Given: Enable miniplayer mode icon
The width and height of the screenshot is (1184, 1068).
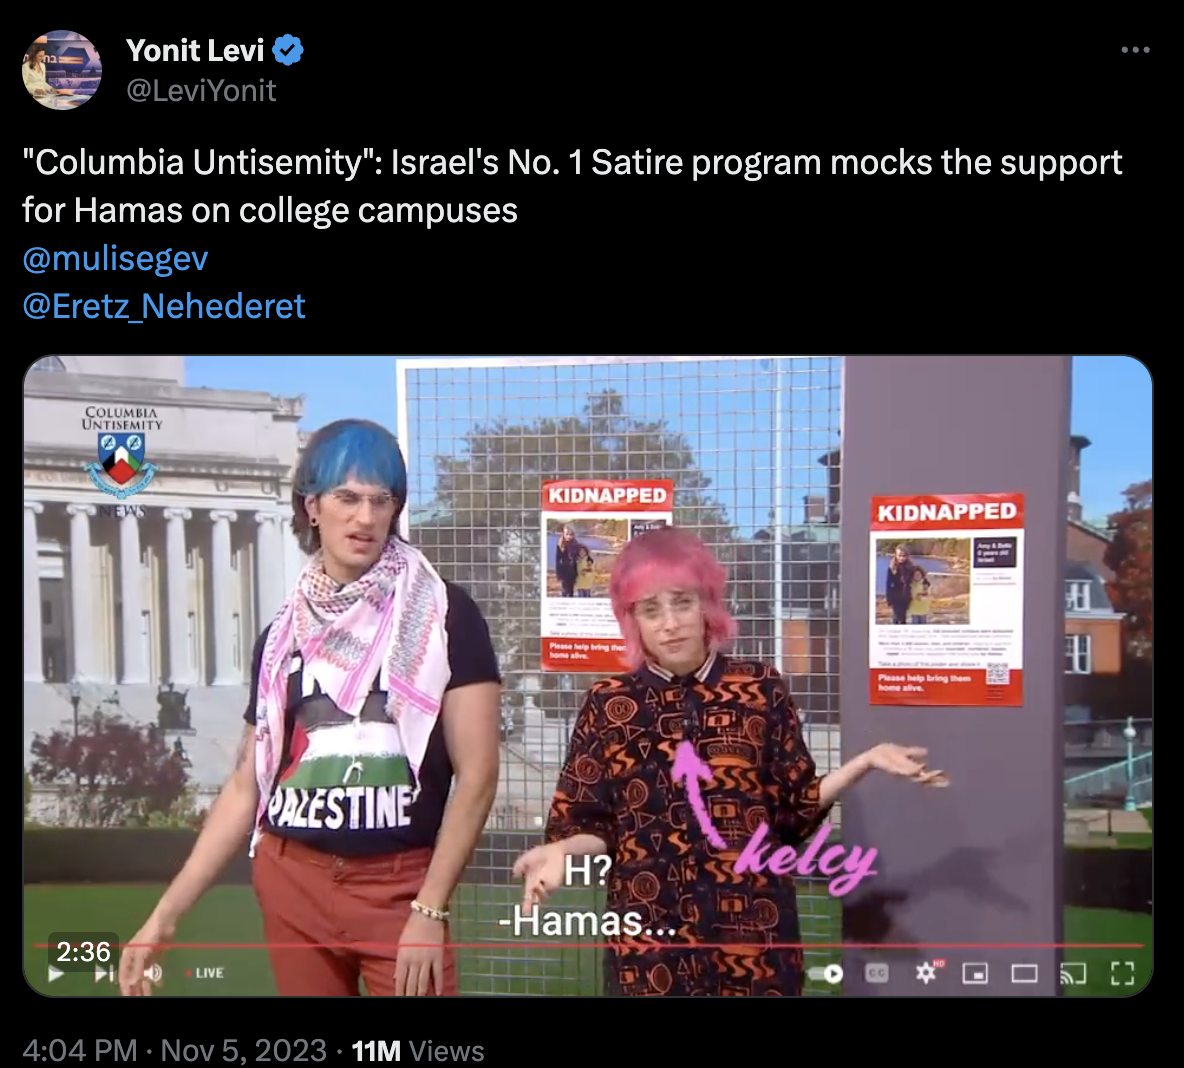Looking at the screenshot, I should (x=975, y=974).
